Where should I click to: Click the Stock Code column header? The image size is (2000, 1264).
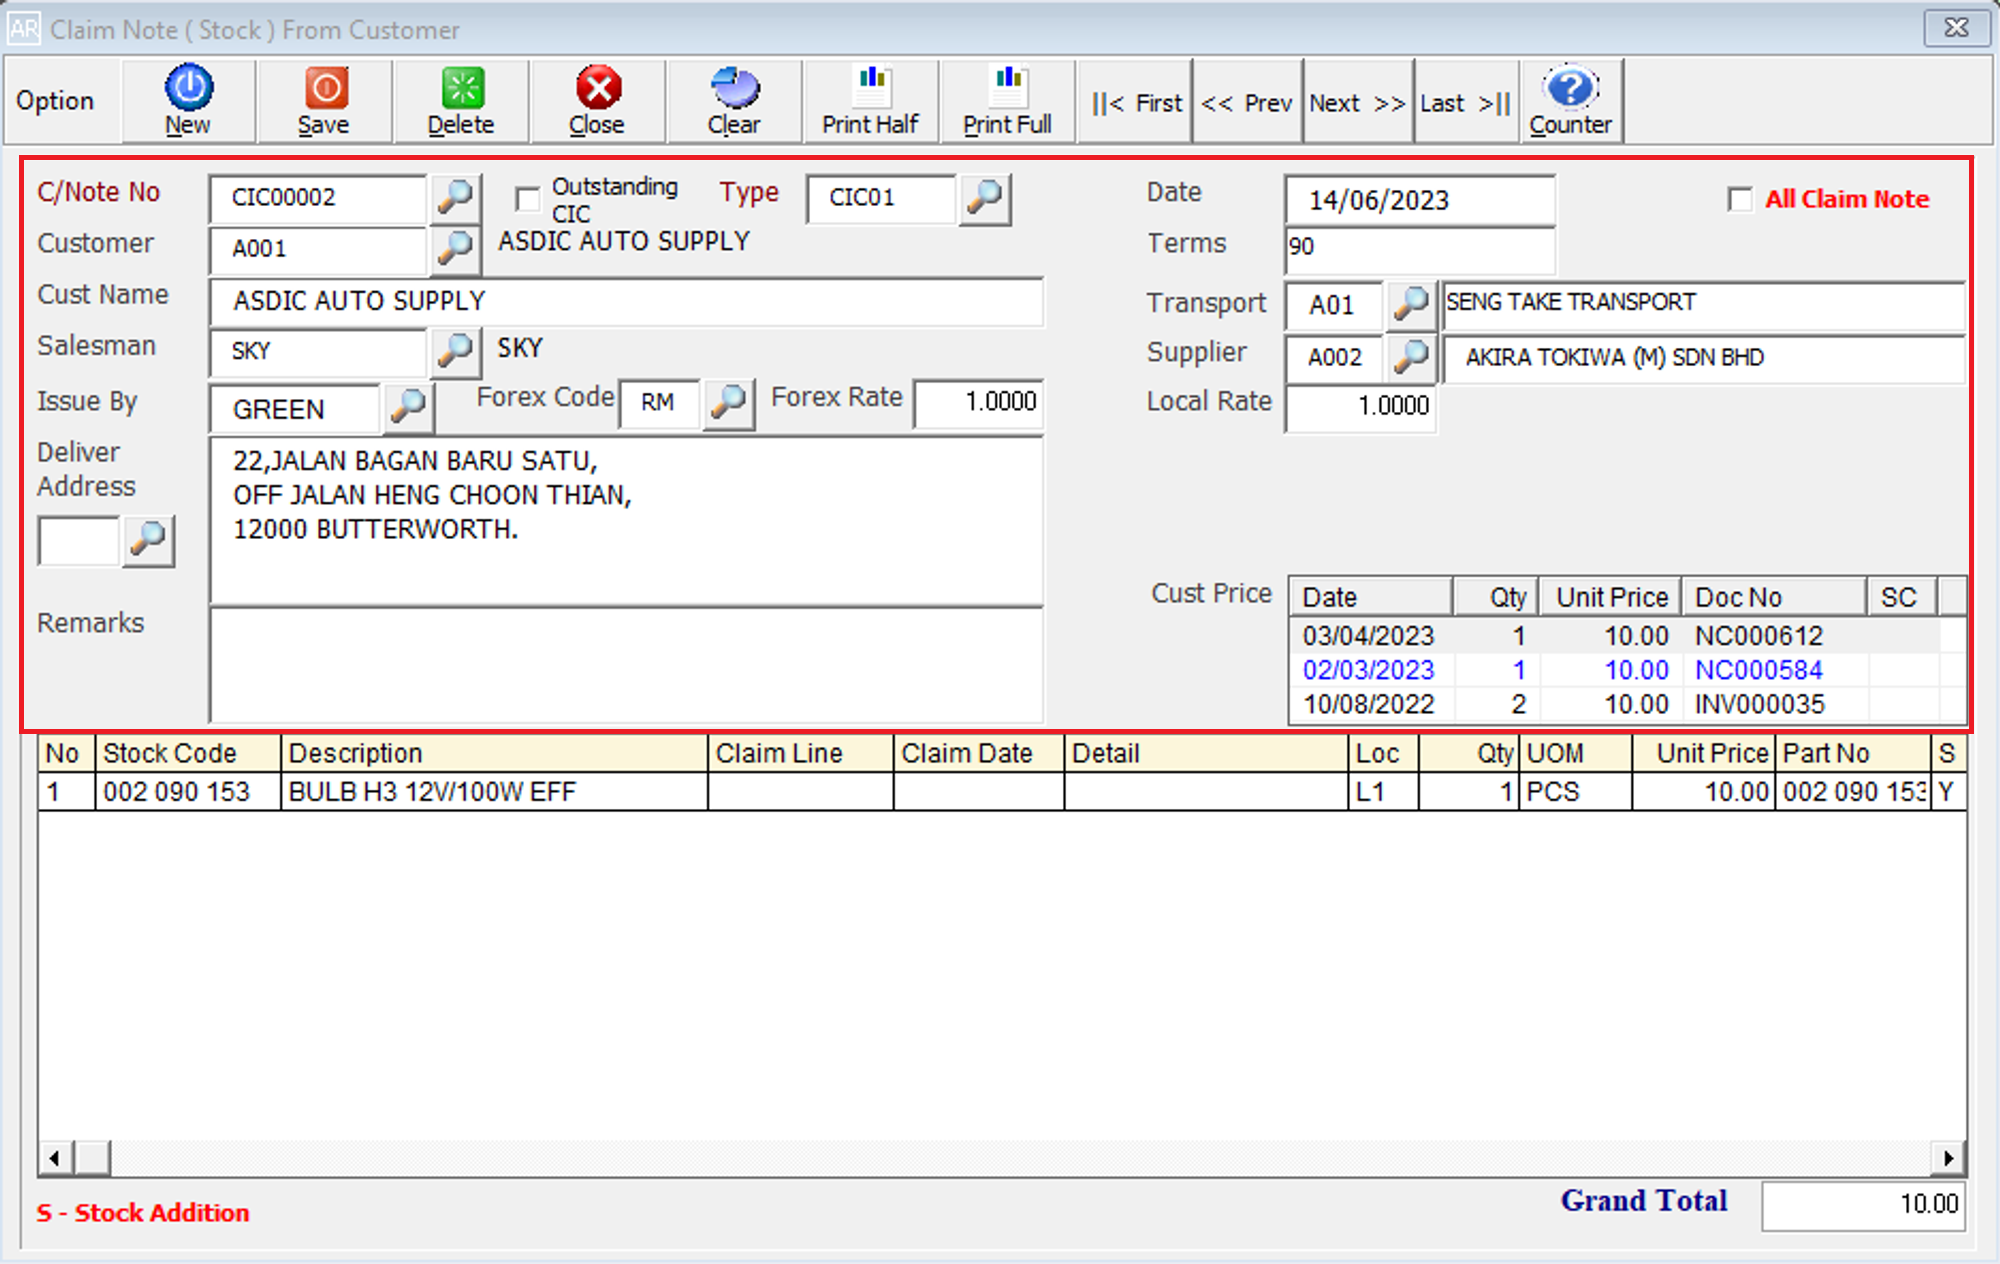188,753
